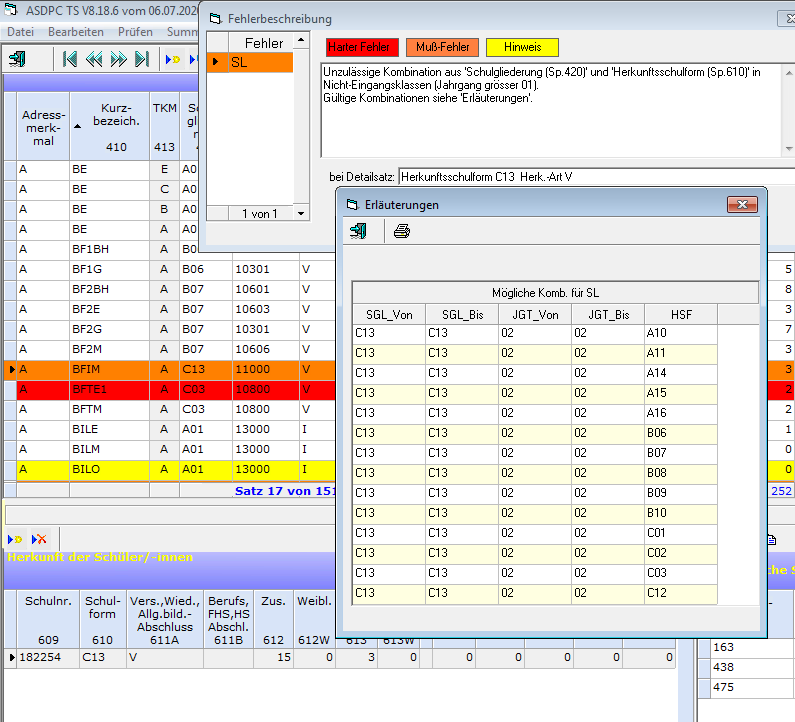
Task: Click the exit door icon in main toolbar
Action: point(17,59)
